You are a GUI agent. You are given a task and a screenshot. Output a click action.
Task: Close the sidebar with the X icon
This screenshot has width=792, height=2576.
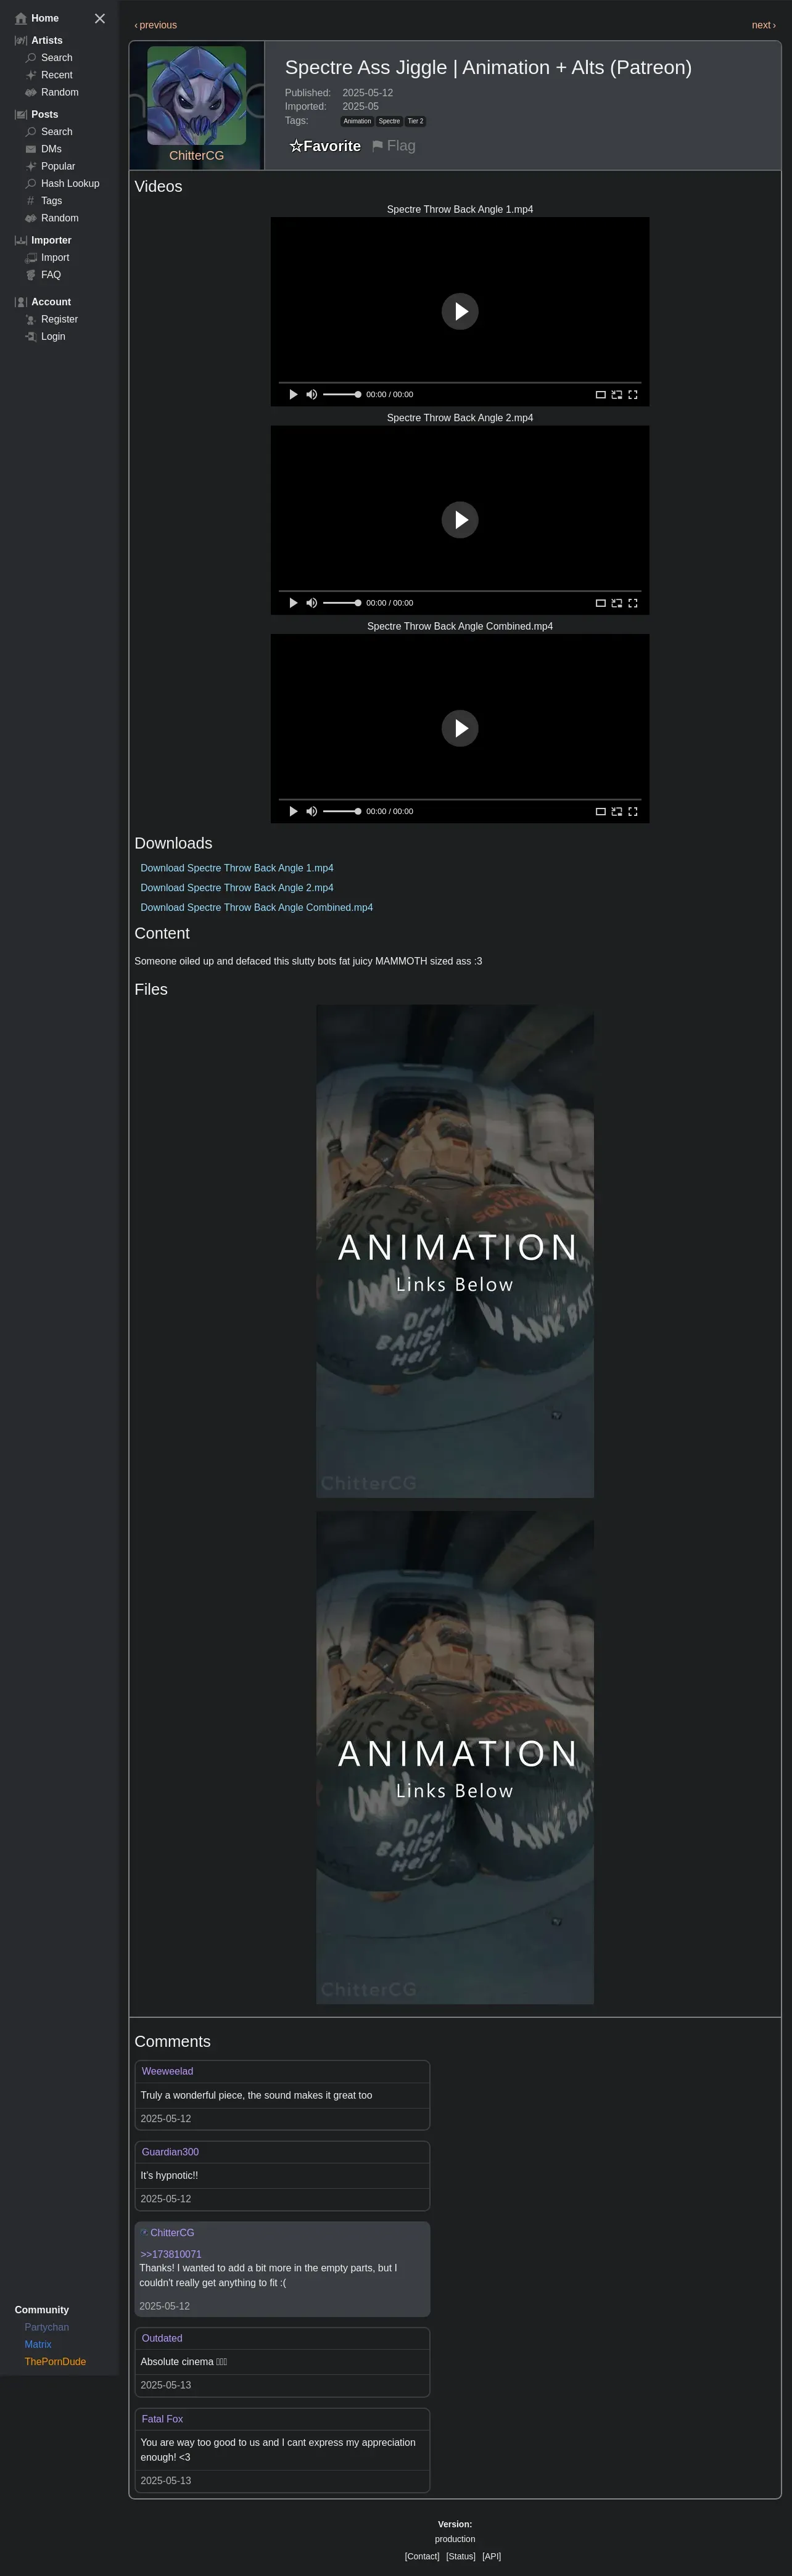tap(100, 18)
